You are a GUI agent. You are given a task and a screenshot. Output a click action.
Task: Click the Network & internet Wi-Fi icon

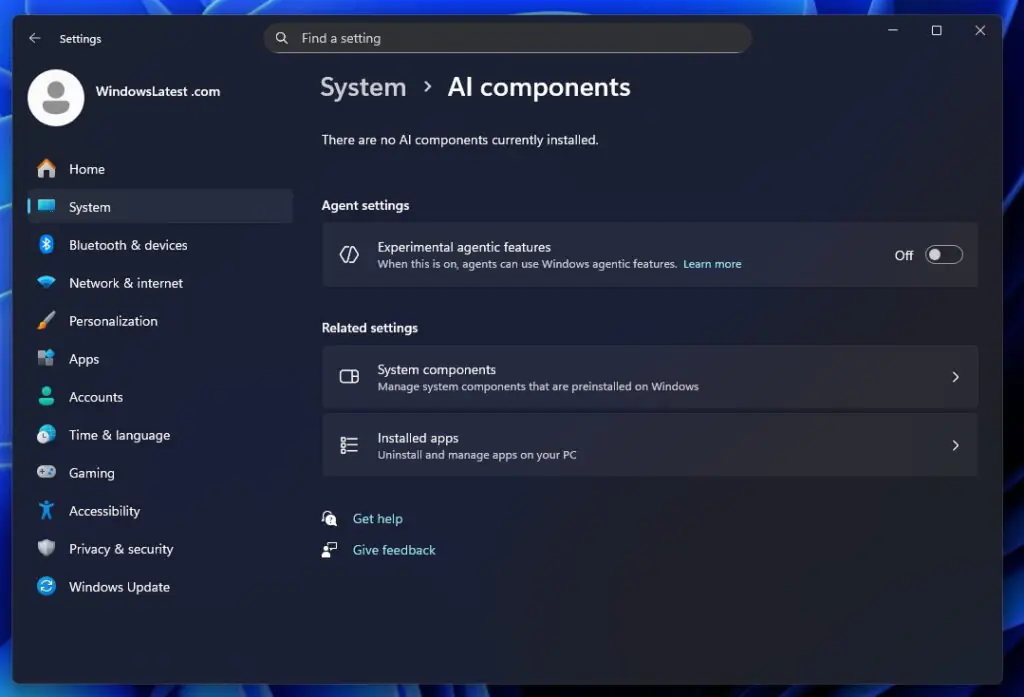point(46,283)
